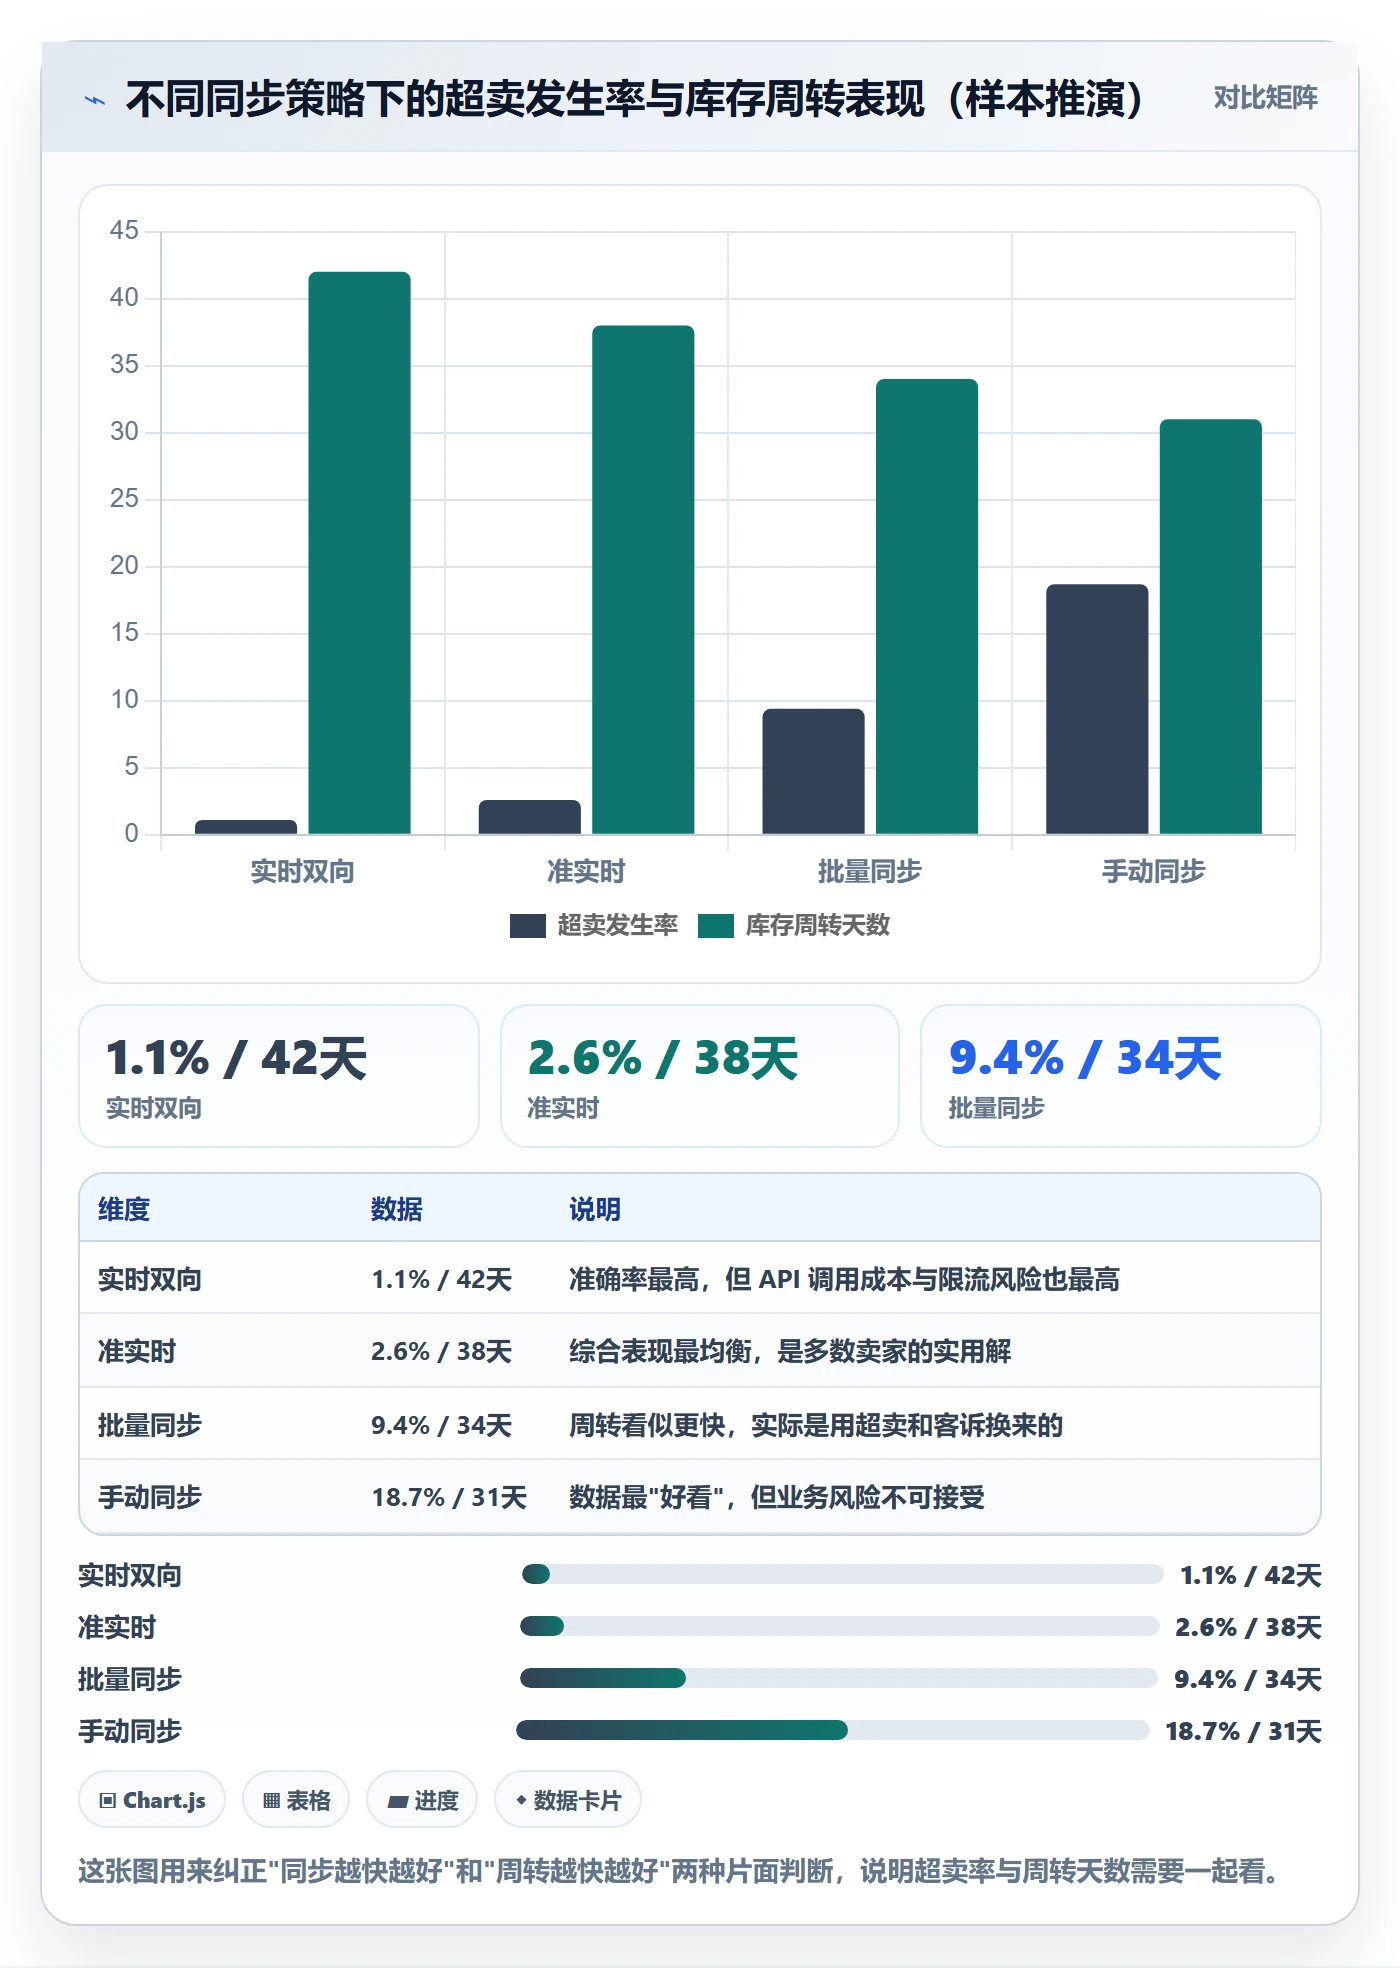Click the 准实时 table row label
The image size is (1400, 1968).
136,1351
